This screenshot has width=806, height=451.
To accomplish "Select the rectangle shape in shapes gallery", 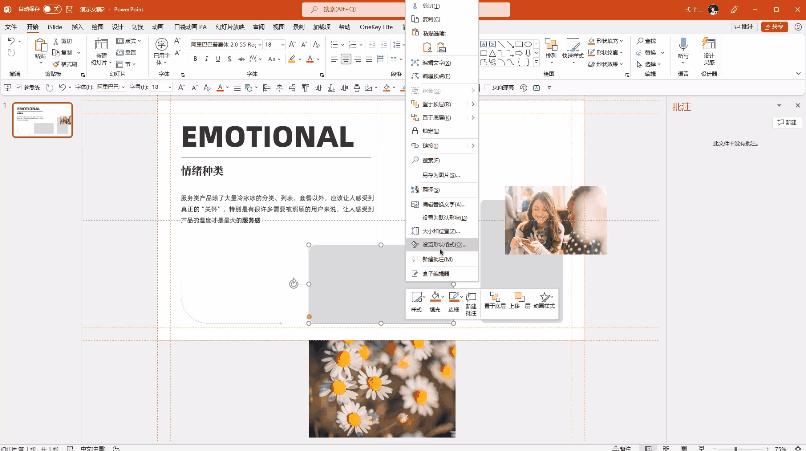I will click(519, 45).
